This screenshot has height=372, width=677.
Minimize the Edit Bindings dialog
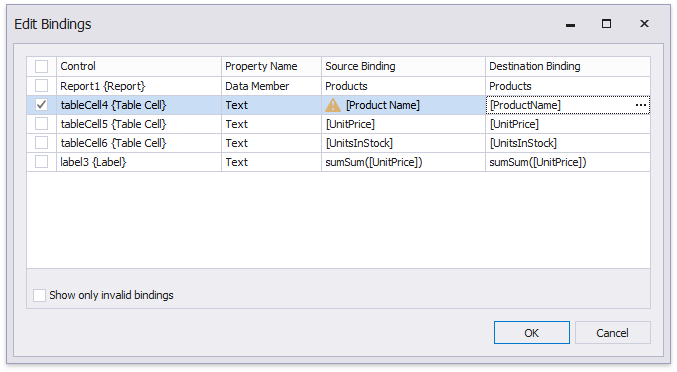(570, 25)
